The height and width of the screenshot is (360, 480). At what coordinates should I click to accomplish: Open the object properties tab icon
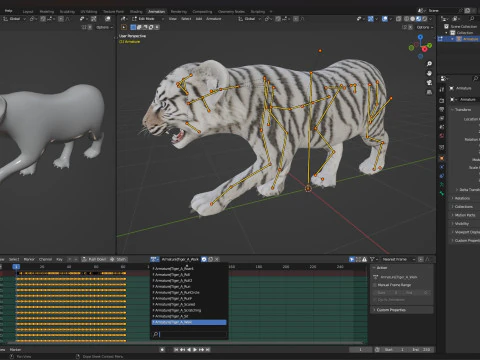click(442, 158)
